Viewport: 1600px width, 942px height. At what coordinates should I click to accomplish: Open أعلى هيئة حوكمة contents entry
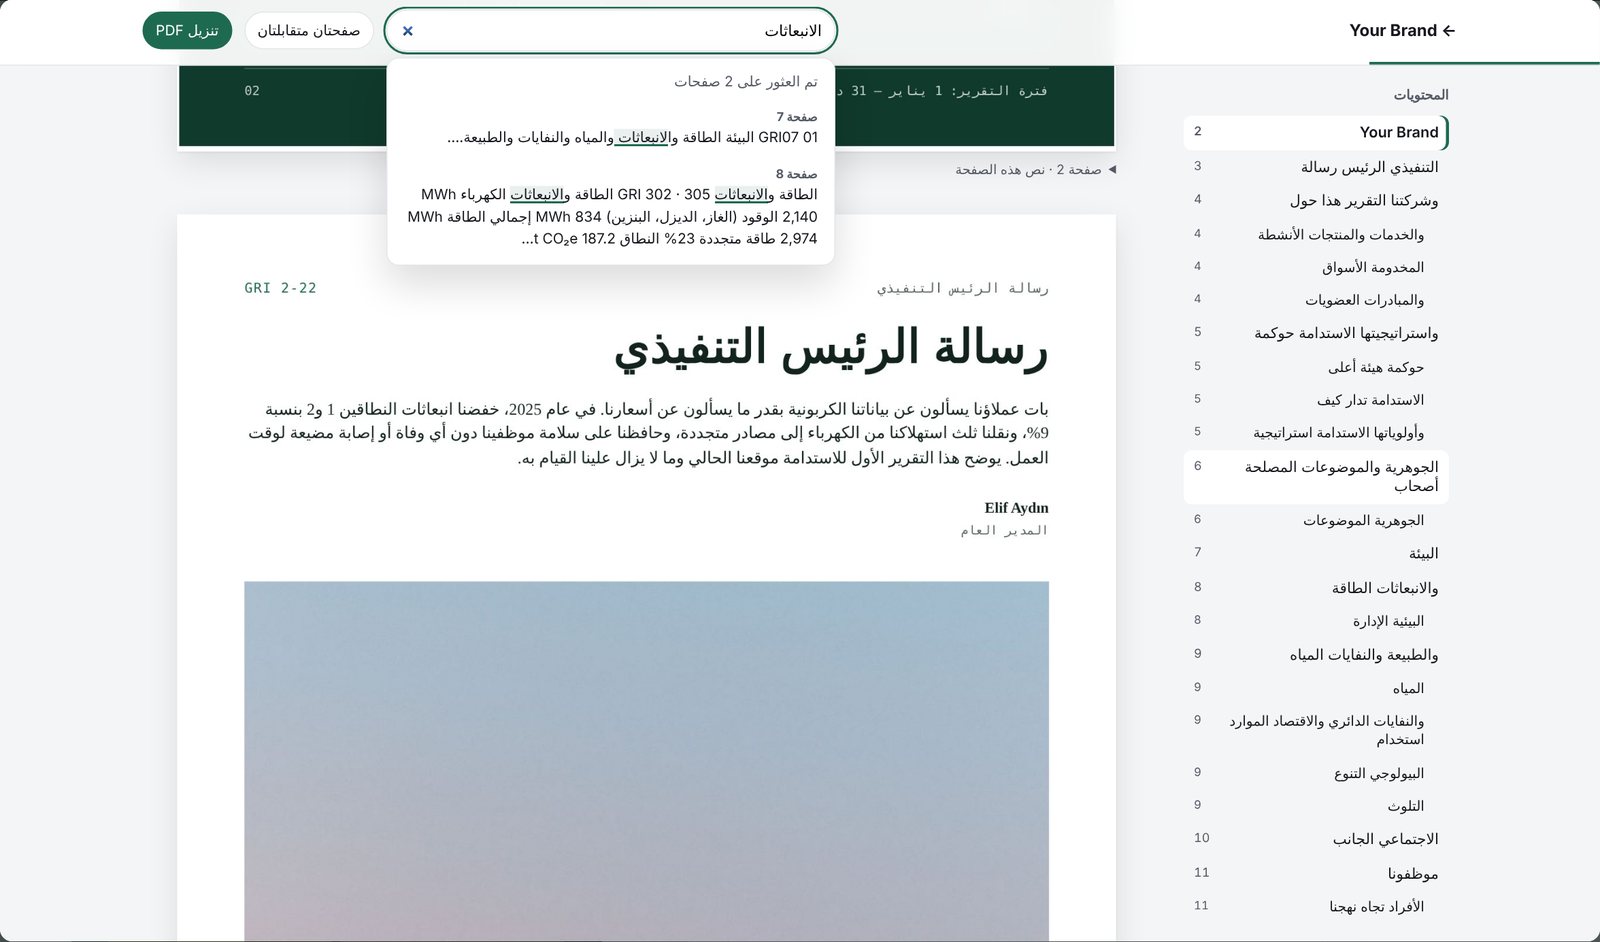point(1315,367)
